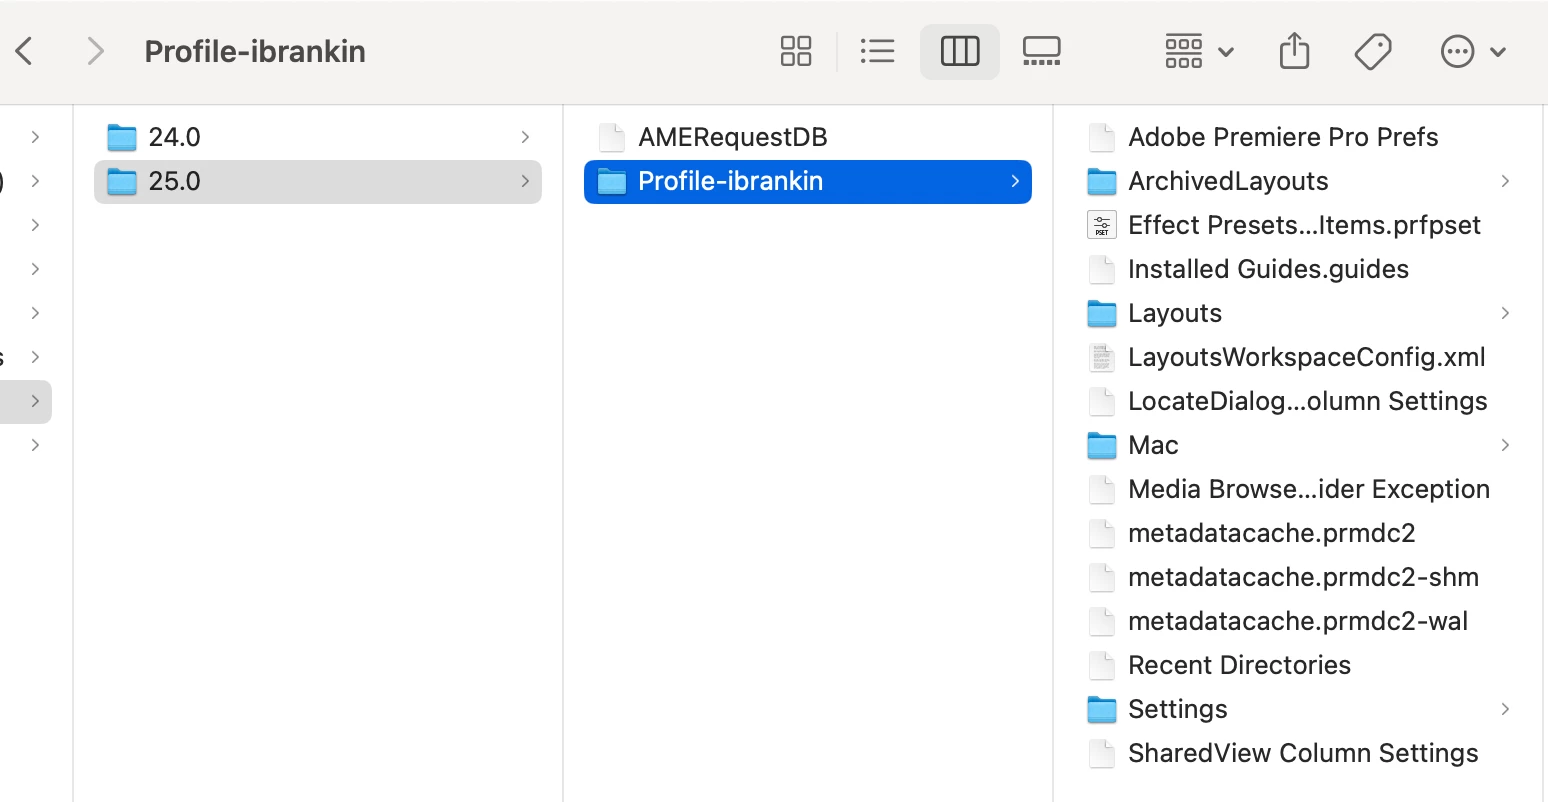Select the metadatacache.prmdc2 file icon
The image size is (1548, 802).
pos(1102,533)
